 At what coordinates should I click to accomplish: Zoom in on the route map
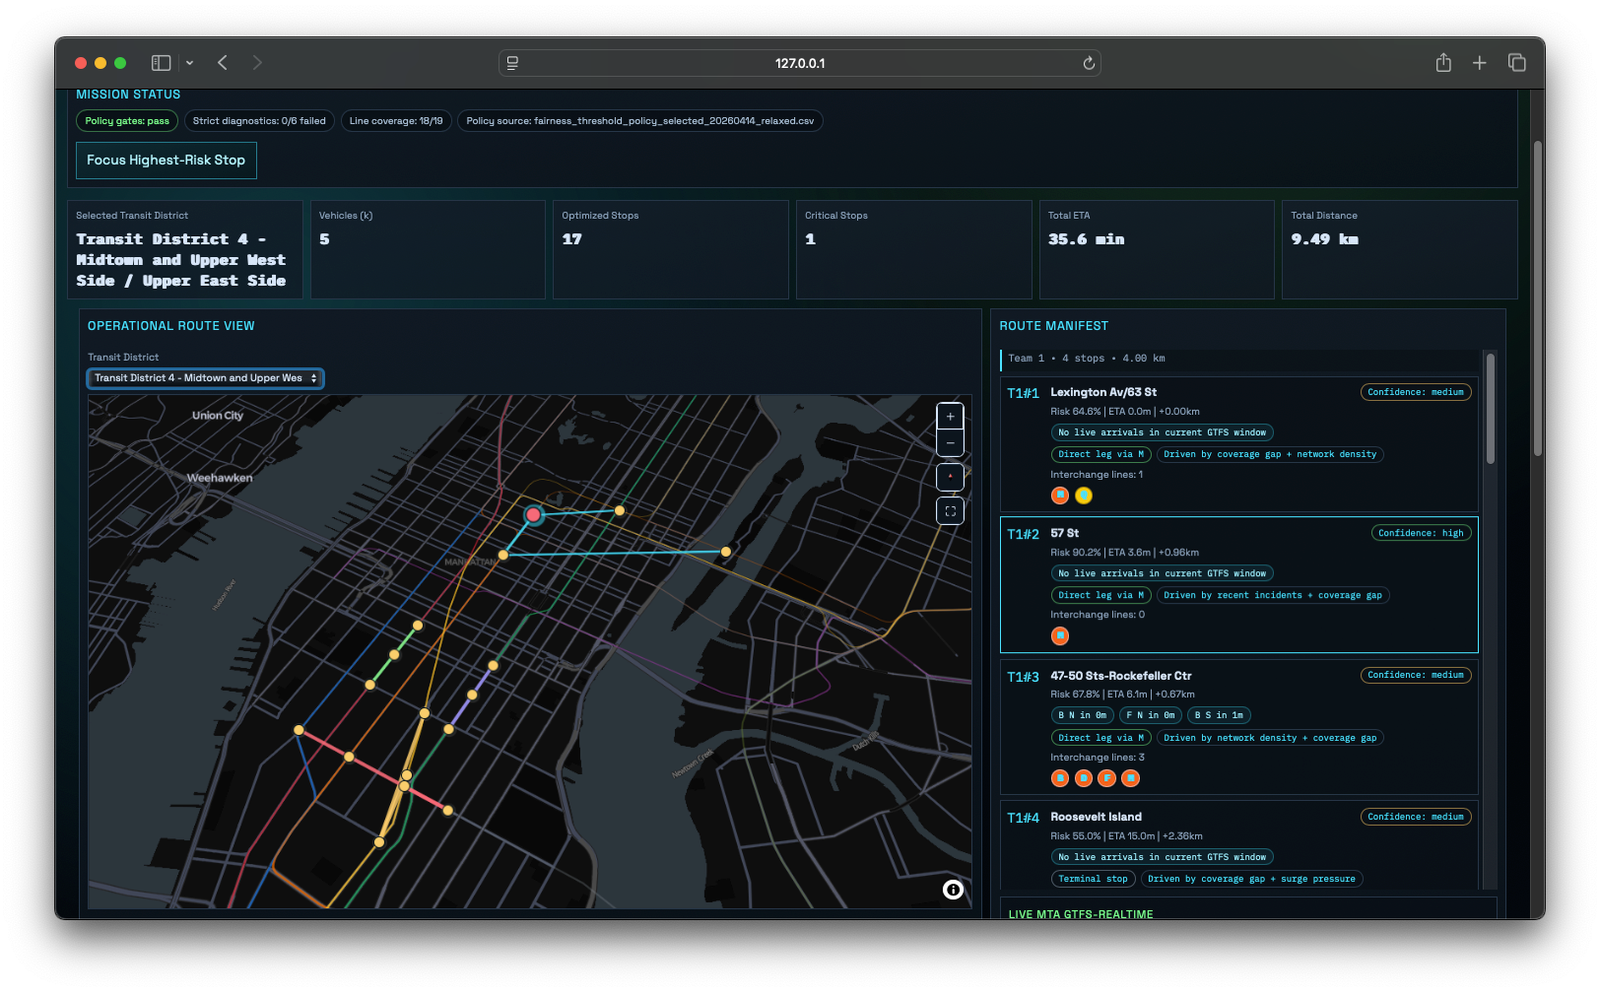[950, 416]
